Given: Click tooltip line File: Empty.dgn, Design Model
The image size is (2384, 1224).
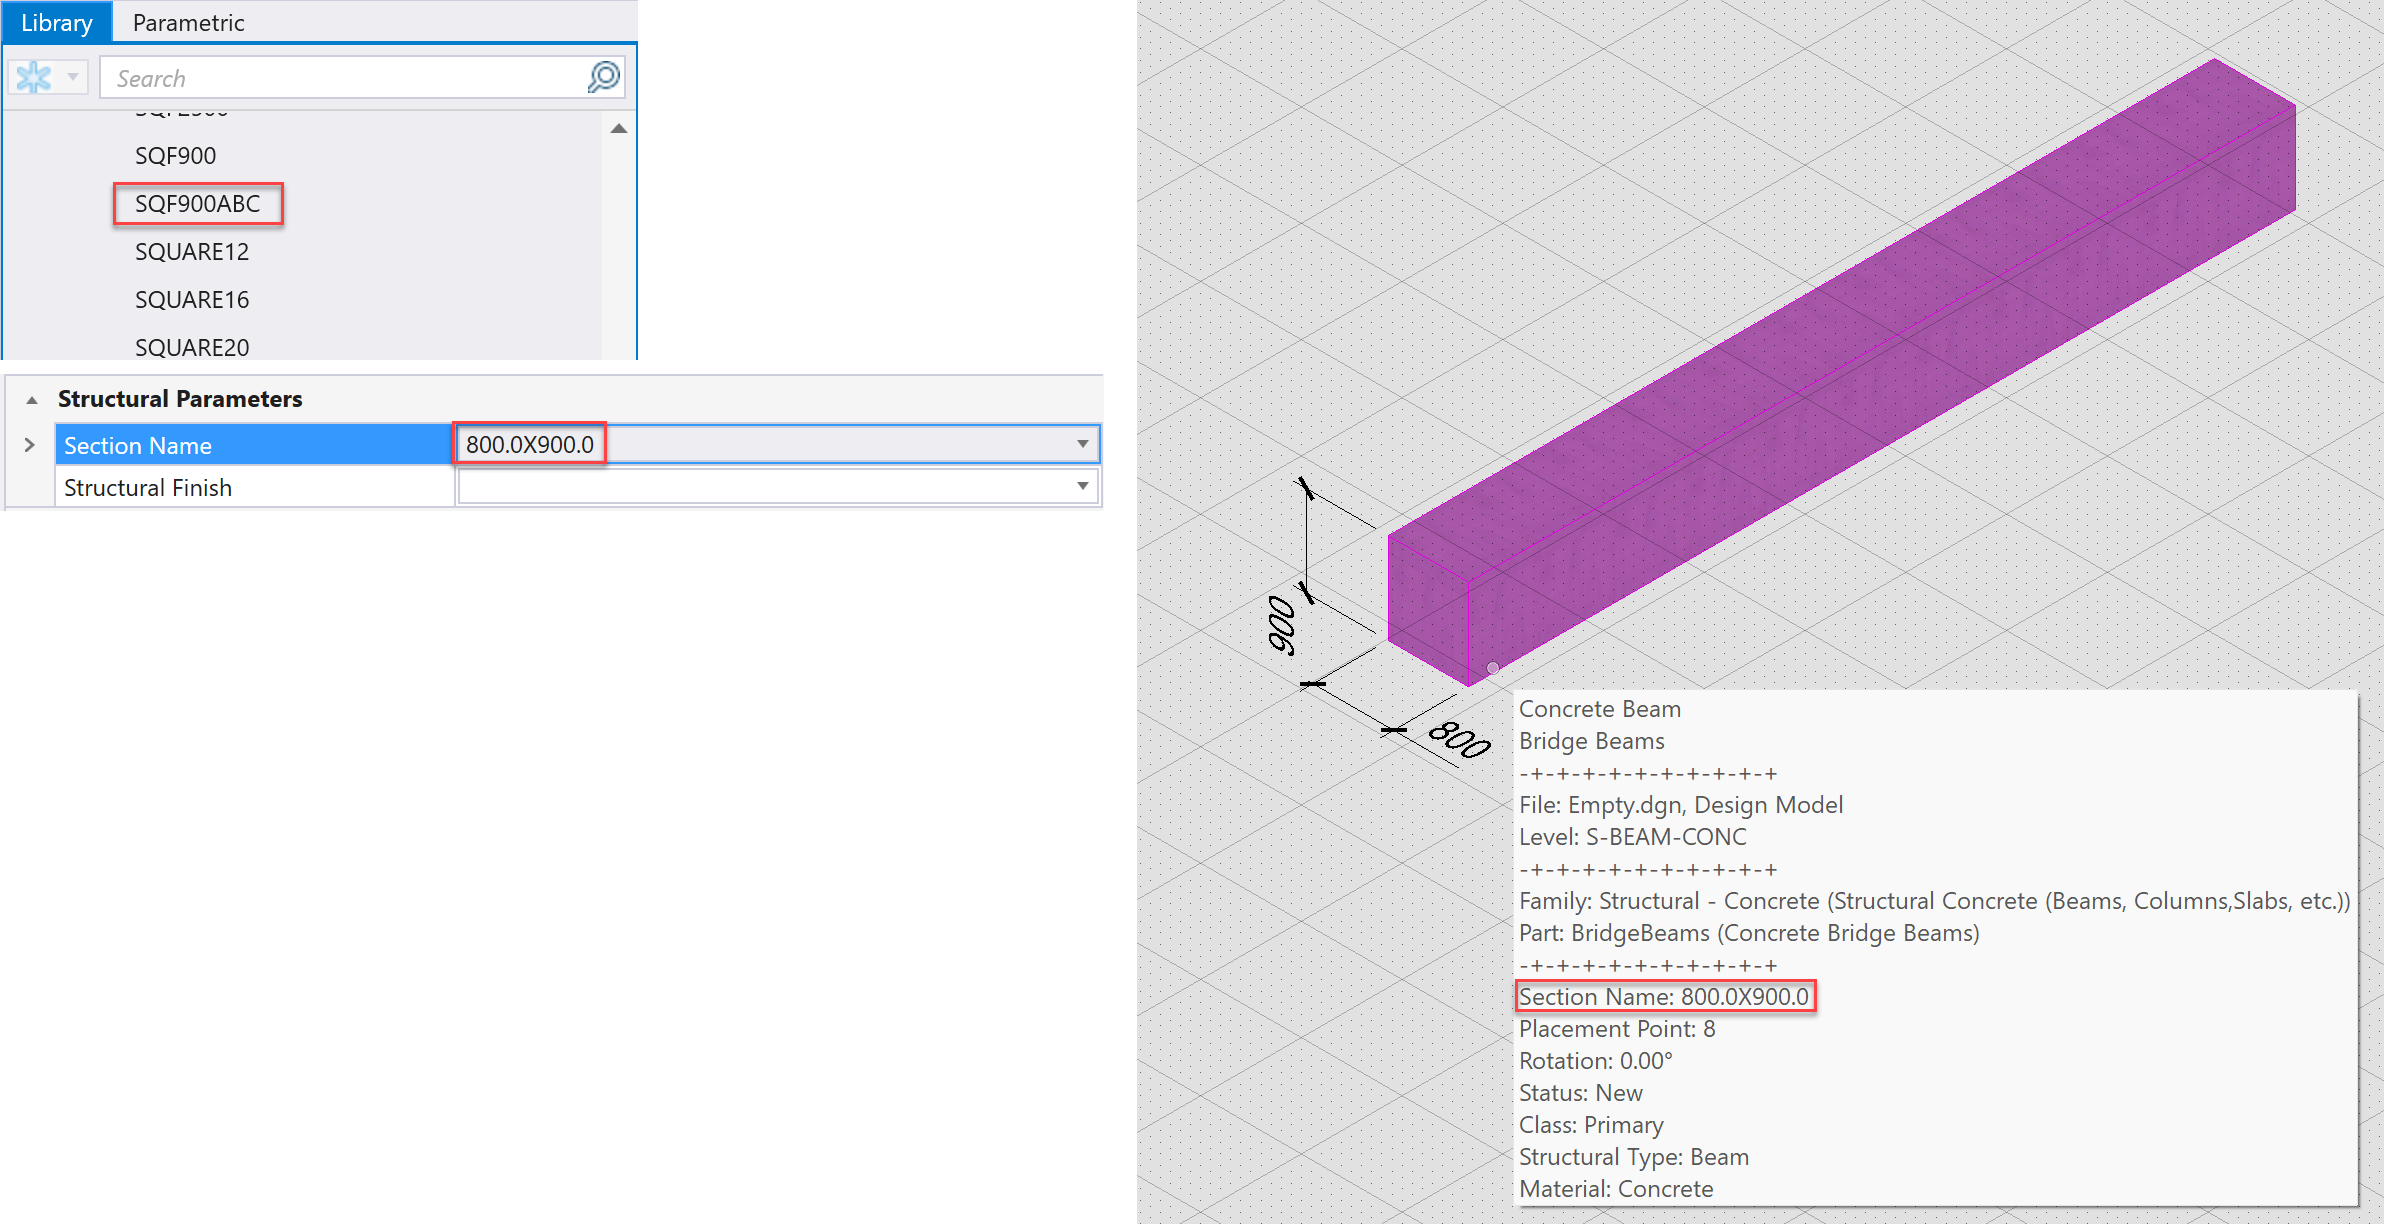Looking at the screenshot, I should coord(1681,805).
